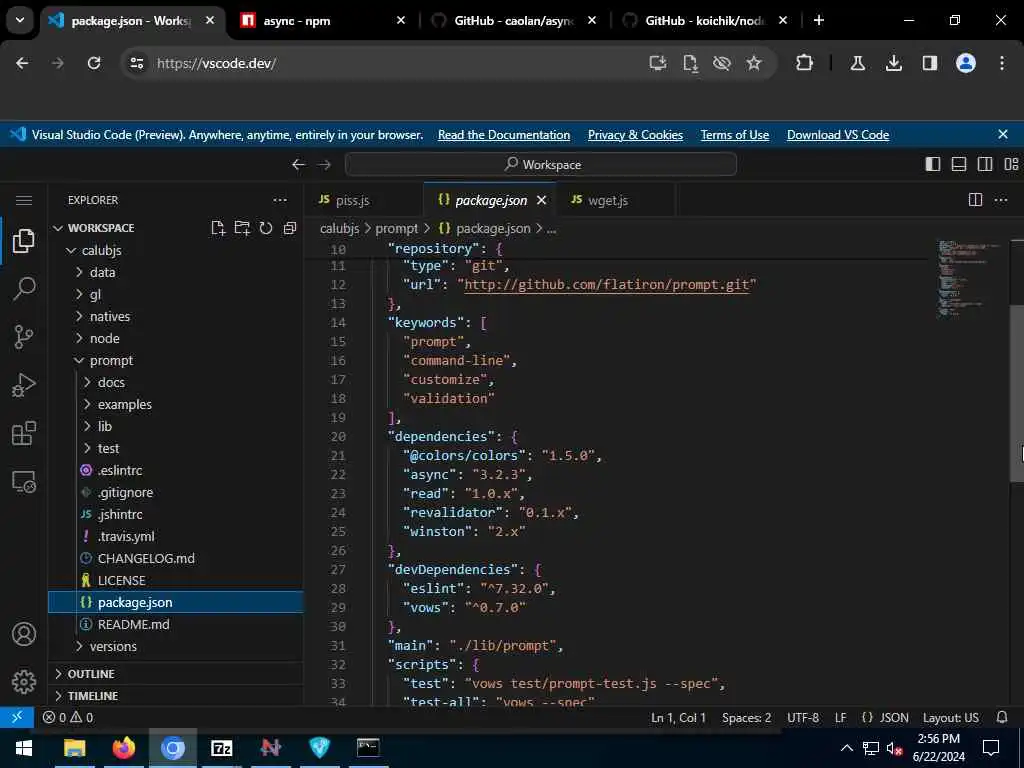The height and width of the screenshot is (768, 1024).
Task: Create a new folder in workspace
Action: [x=242, y=228]
